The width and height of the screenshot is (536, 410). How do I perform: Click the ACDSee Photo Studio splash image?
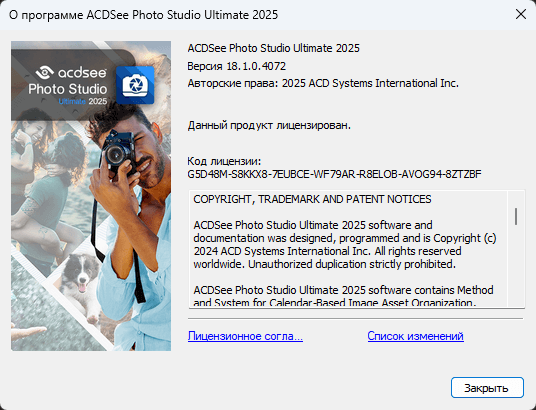[x=91, y=196]
